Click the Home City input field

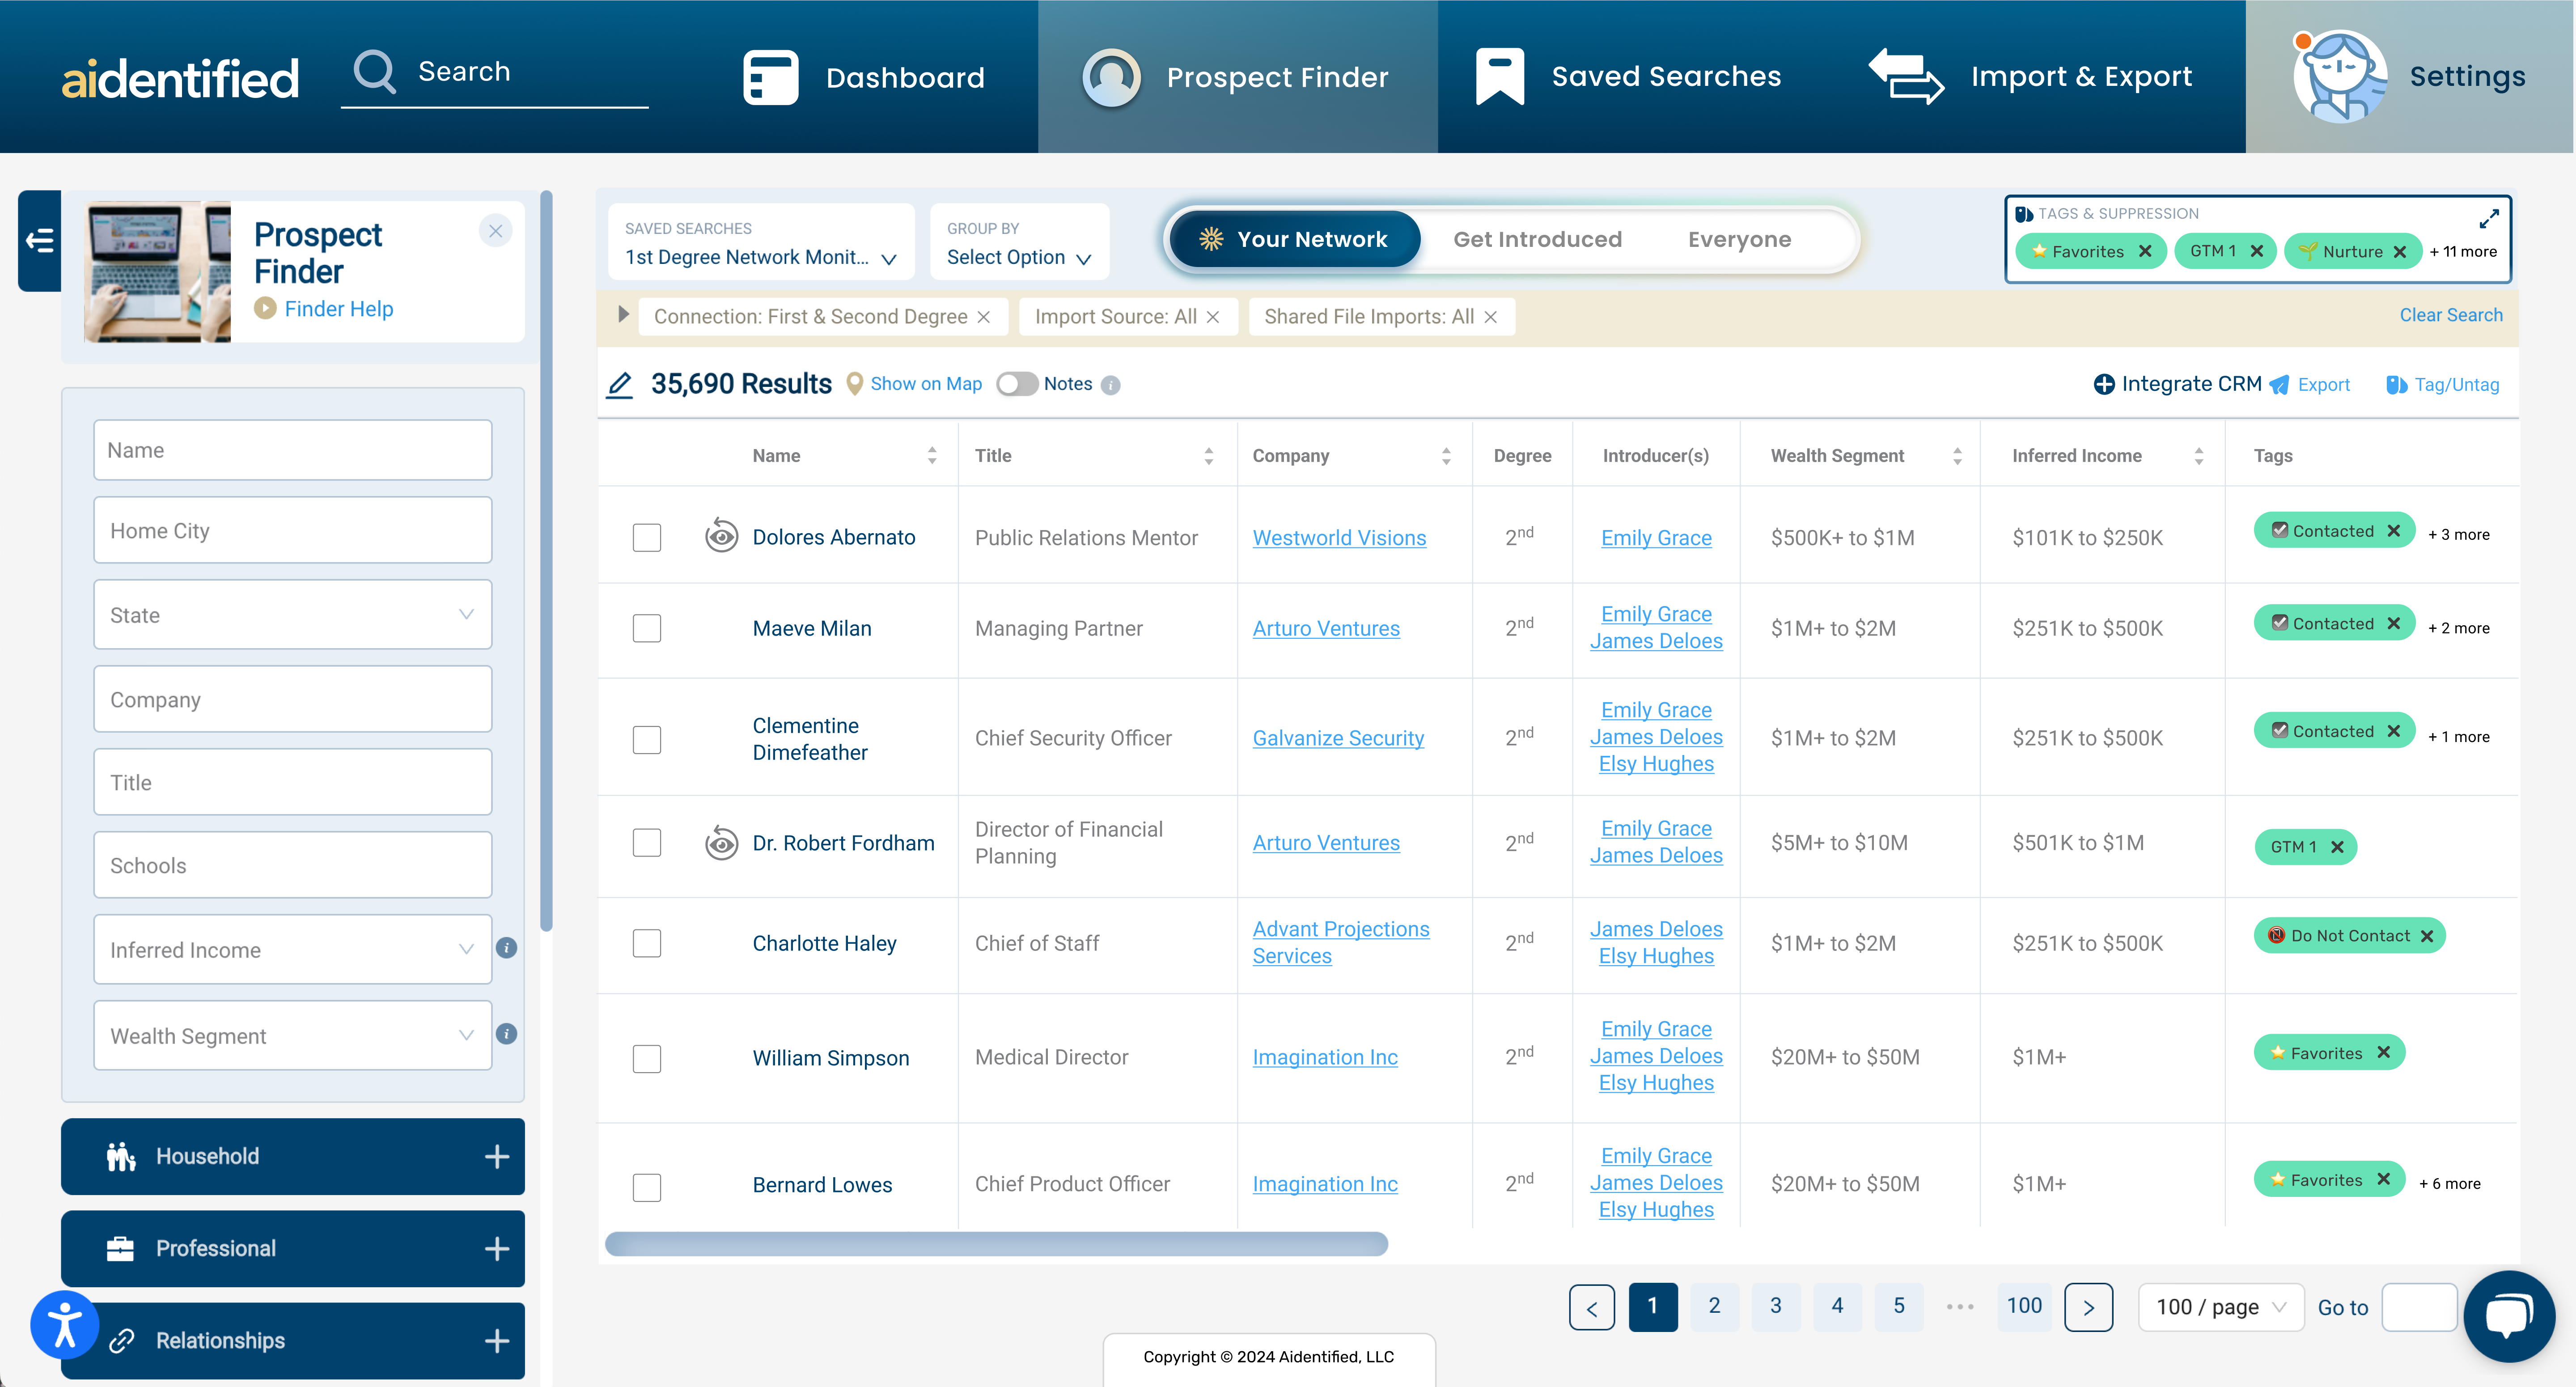pyautogui.click(x=292, y=531)
